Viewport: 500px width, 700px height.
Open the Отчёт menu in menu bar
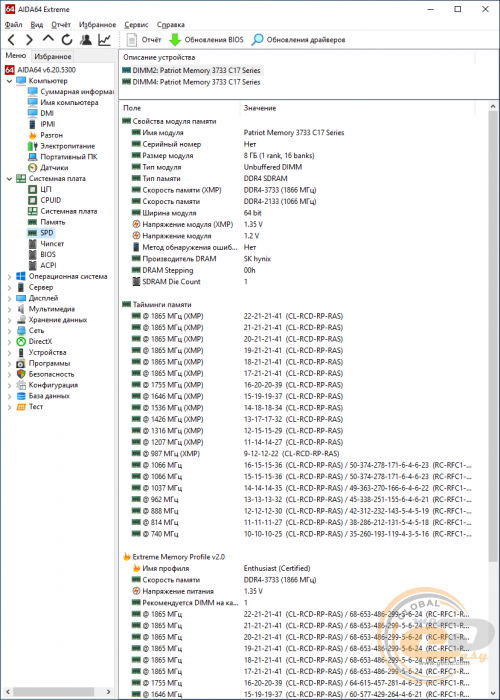(x=61, y=25)
